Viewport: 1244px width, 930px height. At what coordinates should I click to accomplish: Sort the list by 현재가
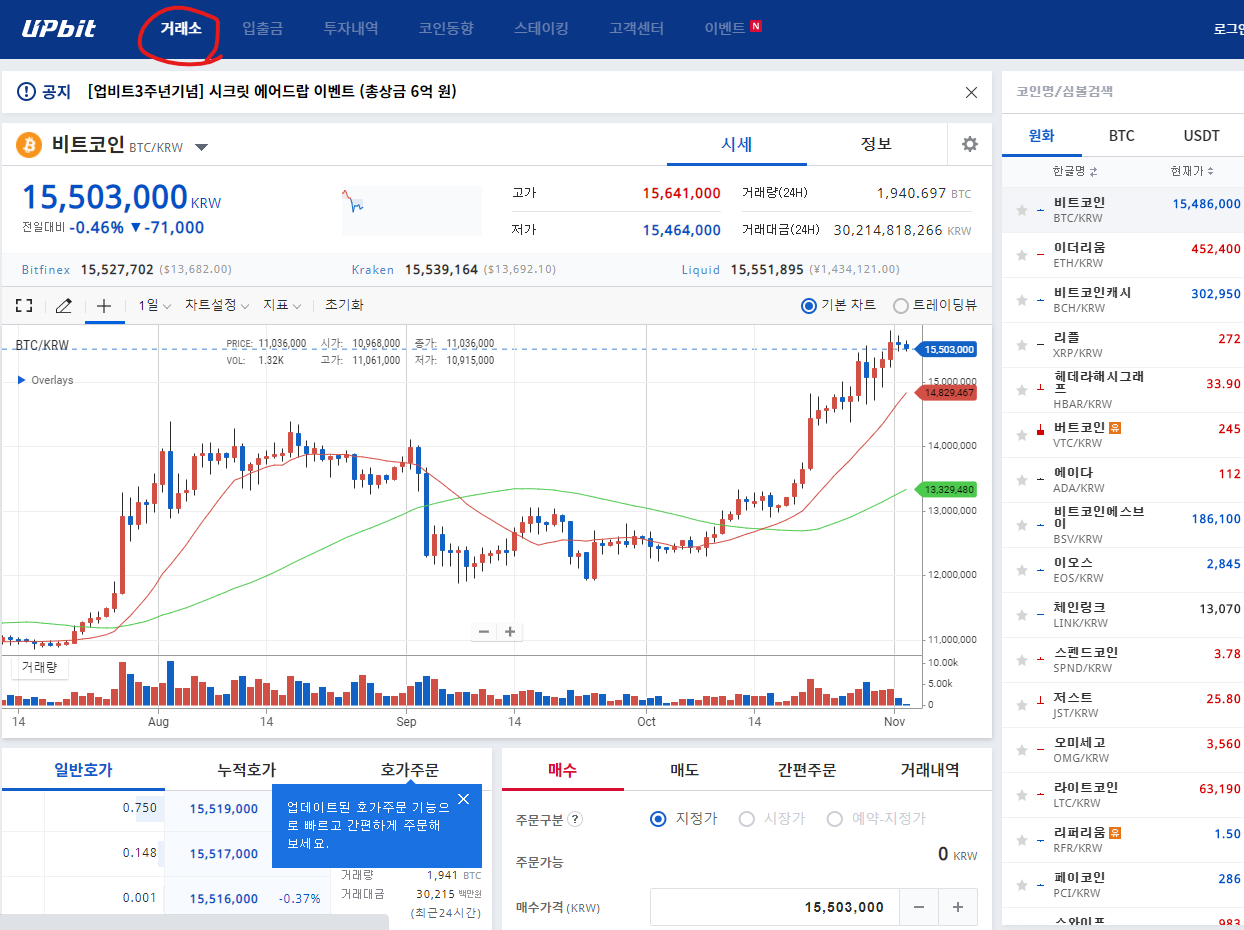1193,171
